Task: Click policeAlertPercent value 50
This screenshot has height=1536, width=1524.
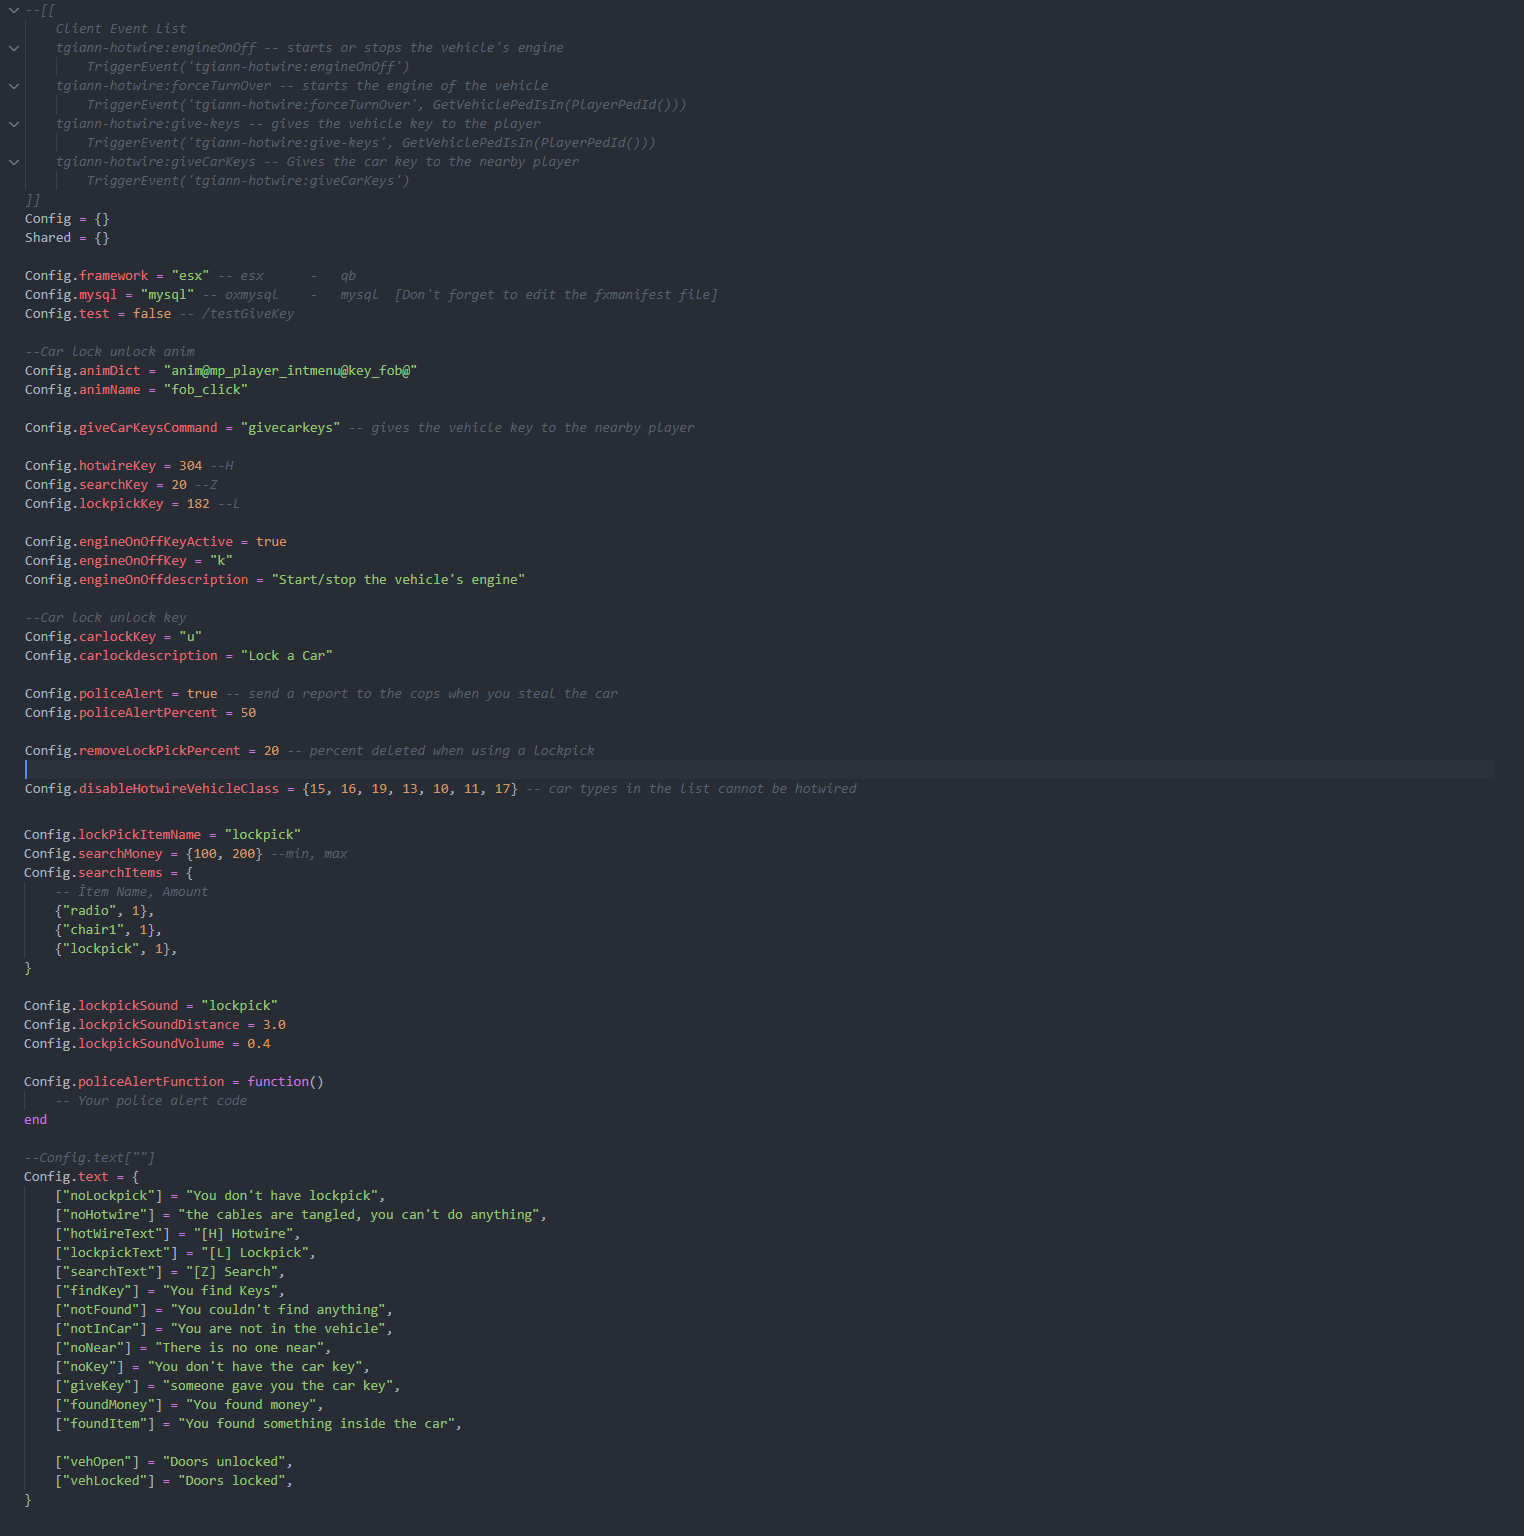Action: tap(248, 713)
